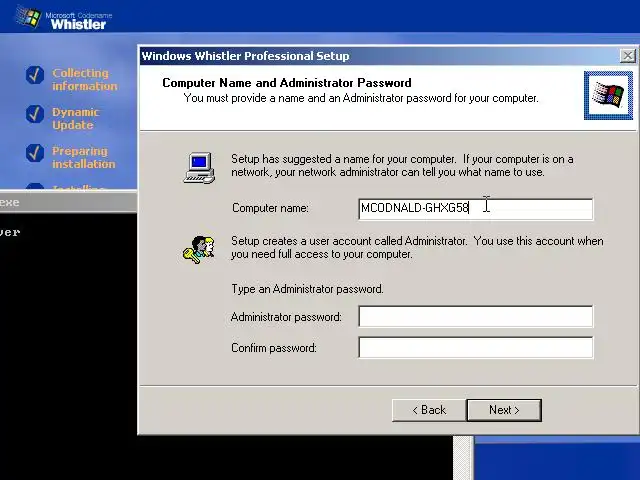Viewport: 640px width, 480px height.
Task: Go back with the Back button
Action: (429, 410)
